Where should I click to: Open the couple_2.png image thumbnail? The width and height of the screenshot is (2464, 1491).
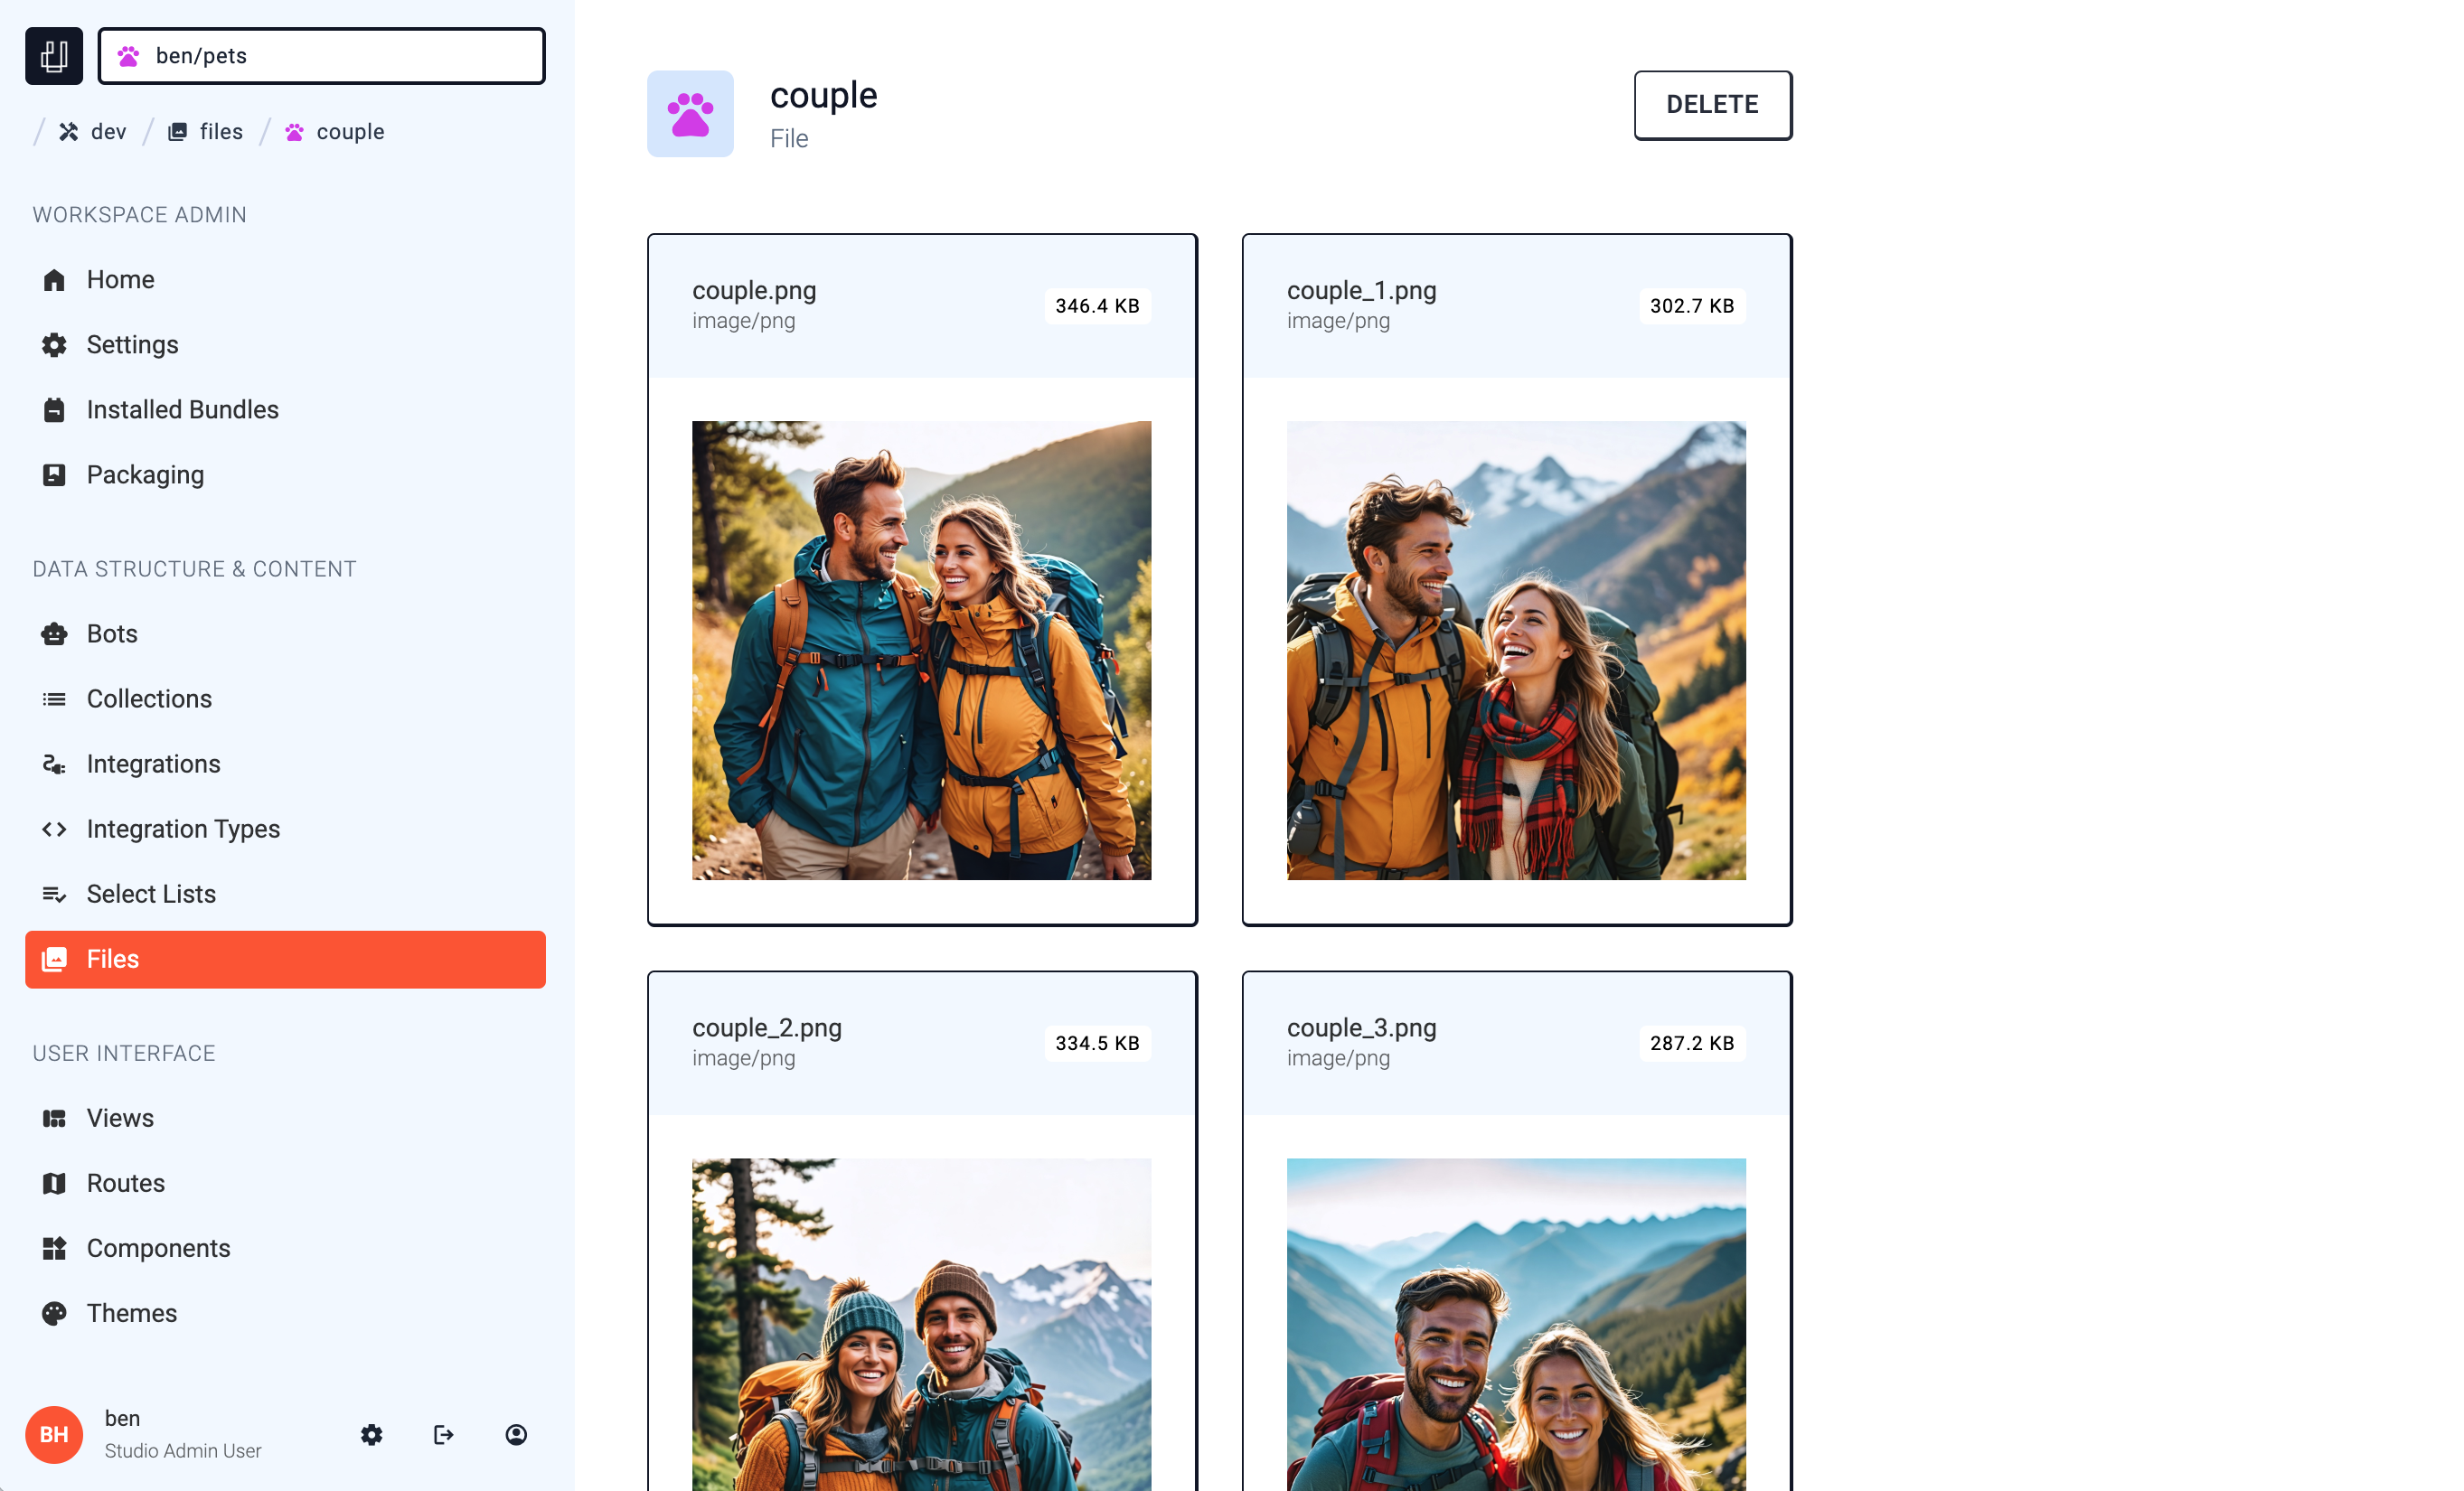[x=921, y=1324]
